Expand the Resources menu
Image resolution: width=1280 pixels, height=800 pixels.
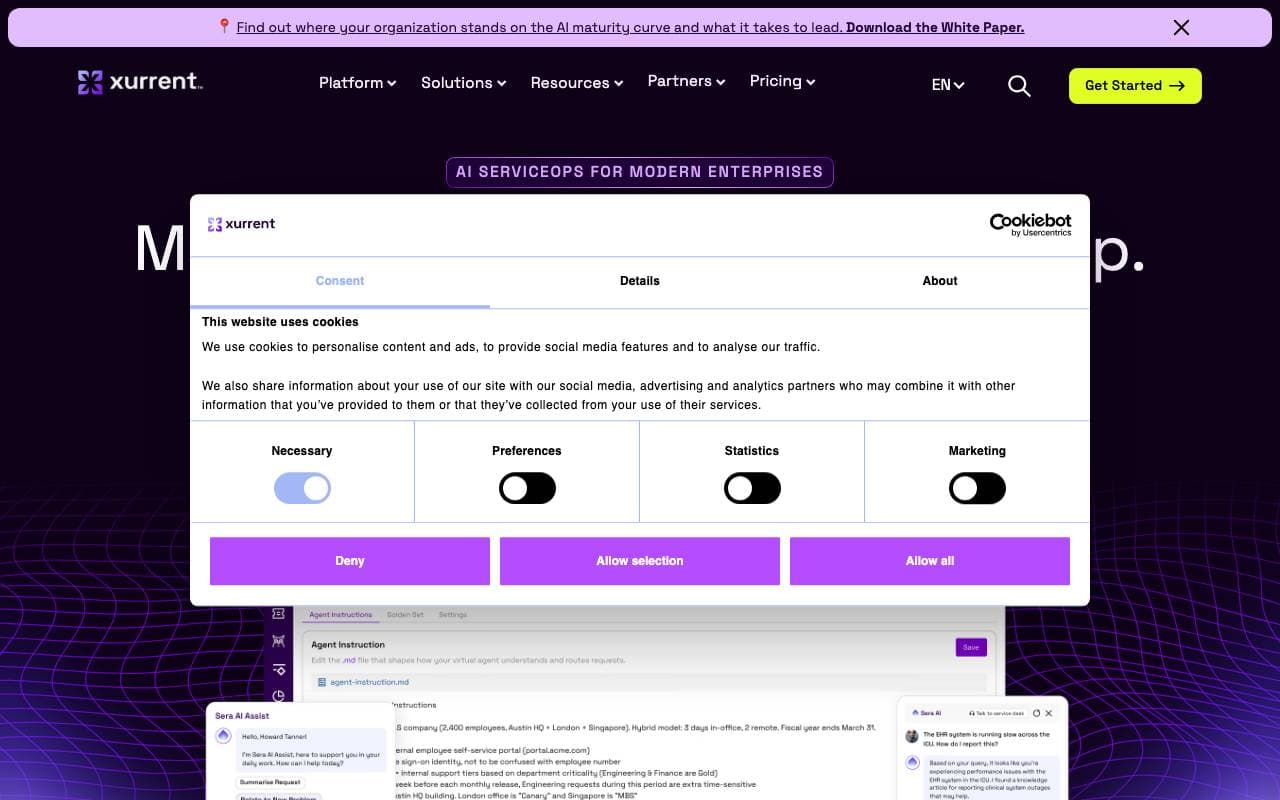[x=577, y=82]
